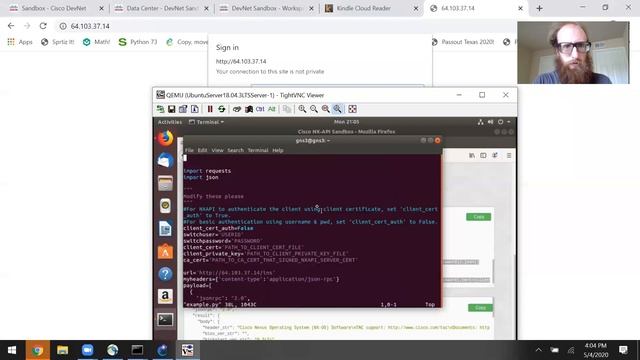Toggle the red Pause button in TightVNC
Image resolution: width=640 pixels, height=360 pixels.
pyautogui.click(x=210, y=109)
